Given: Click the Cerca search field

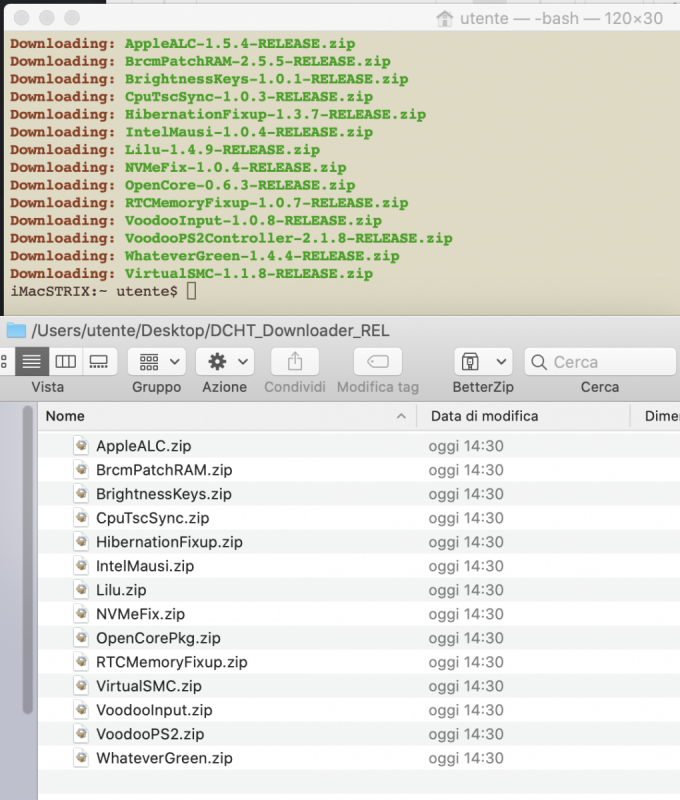Looking at the screenshot, I should point(600,362).
